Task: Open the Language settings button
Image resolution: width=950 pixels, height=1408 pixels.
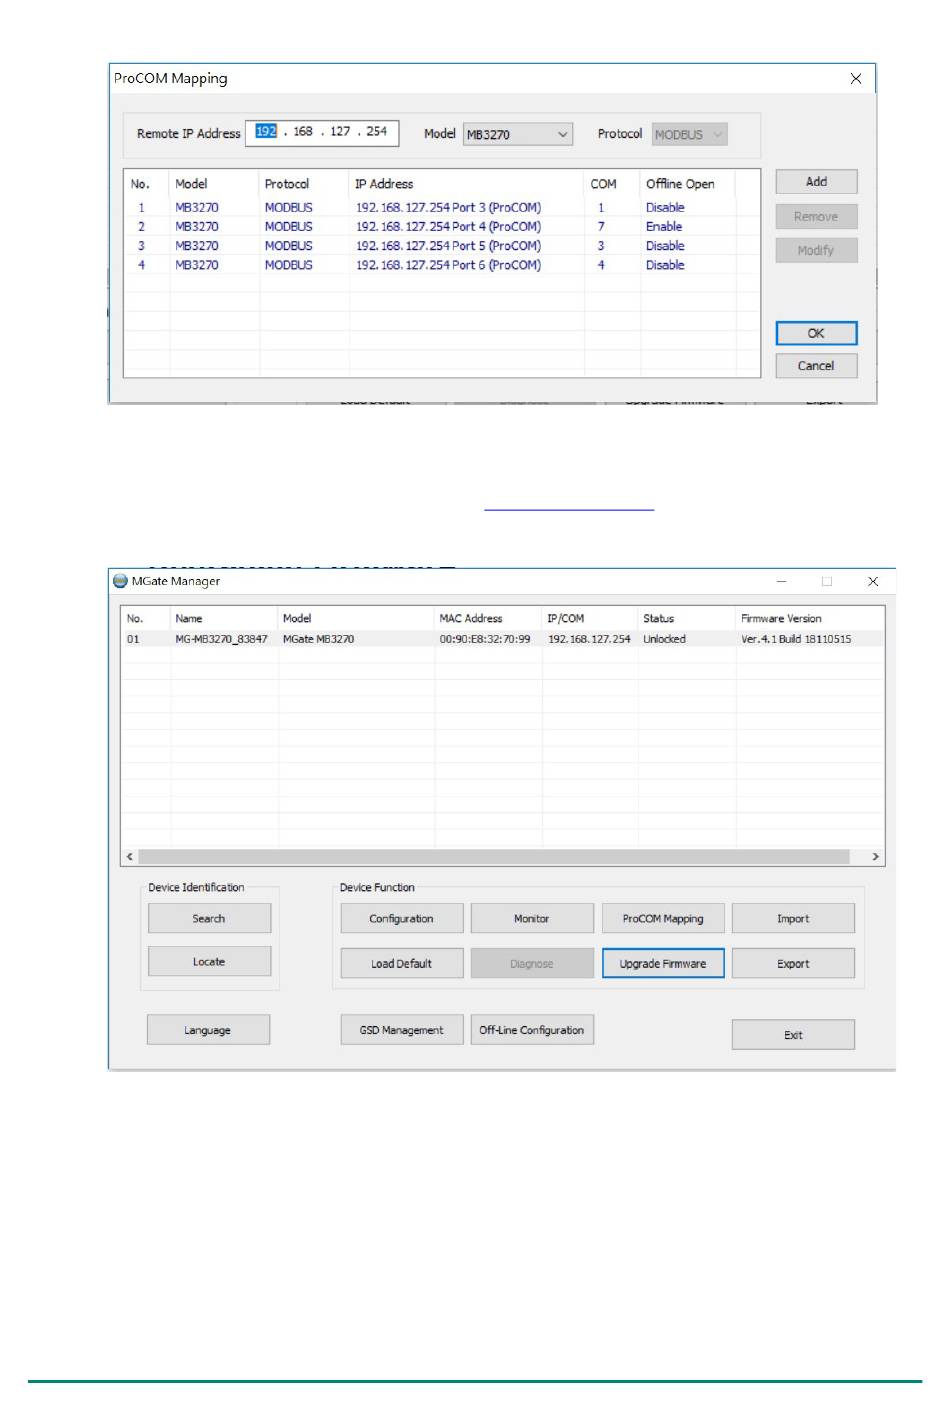Action: pyautogui.click(x=208, y=1030)
